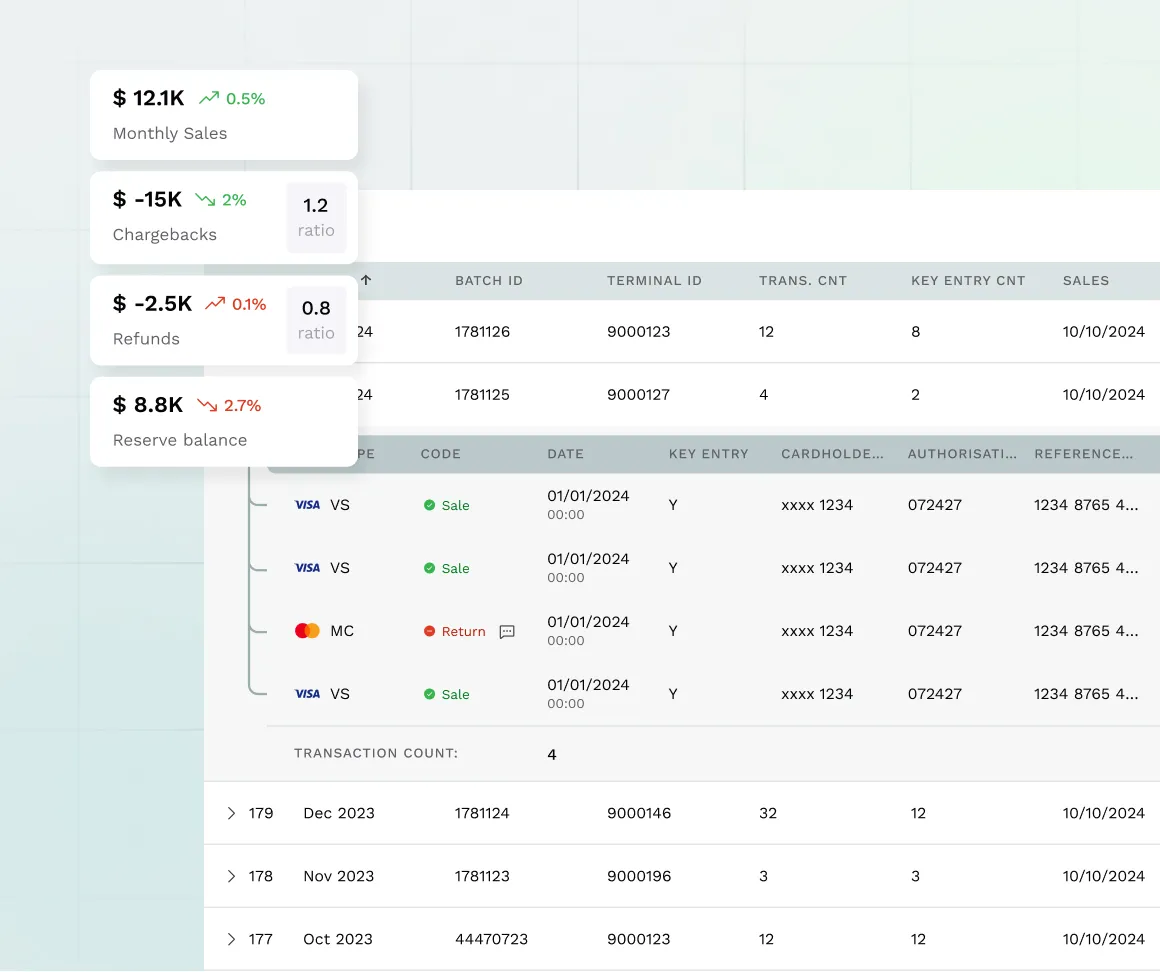
Task: Expand row 177 for Oct 2023
Action: click(232, 939)
